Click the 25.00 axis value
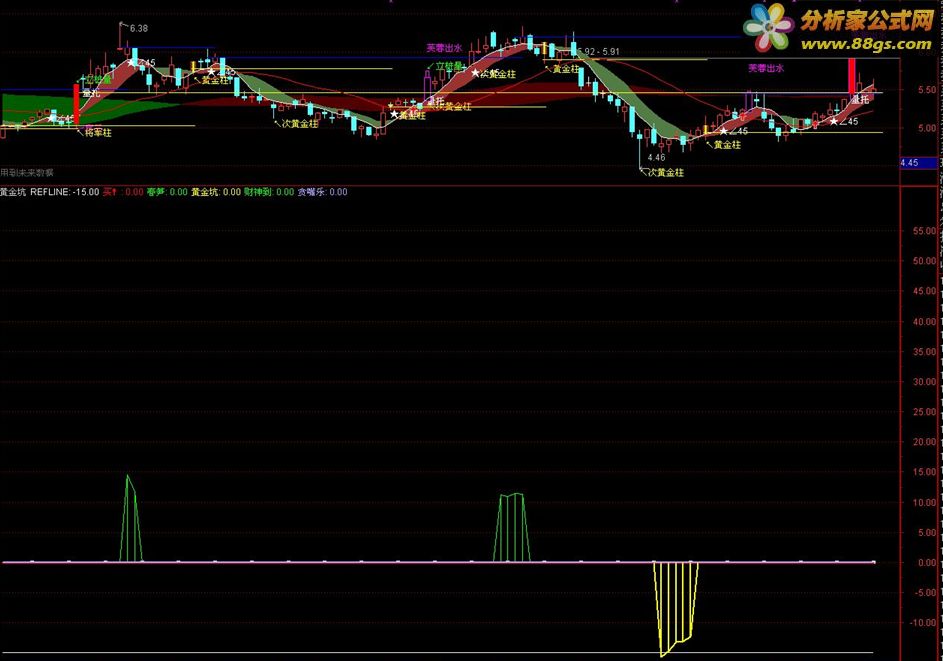 tap(924, 412)
